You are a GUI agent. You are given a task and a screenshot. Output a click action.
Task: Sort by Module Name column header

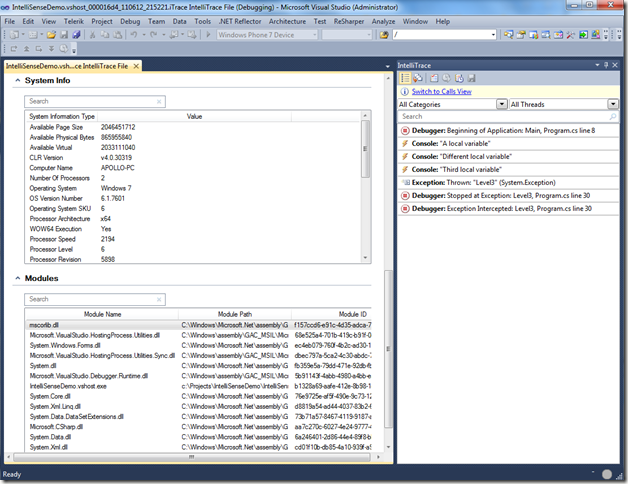pos(102,313)
